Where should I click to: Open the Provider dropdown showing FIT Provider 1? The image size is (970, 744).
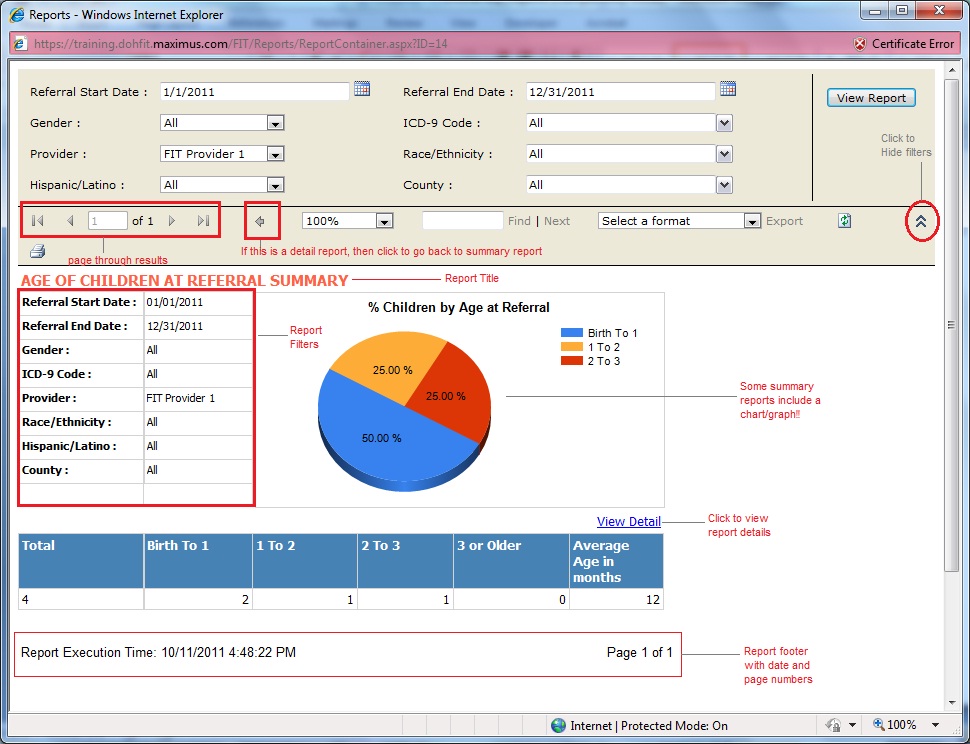click(x=276, y=154)
